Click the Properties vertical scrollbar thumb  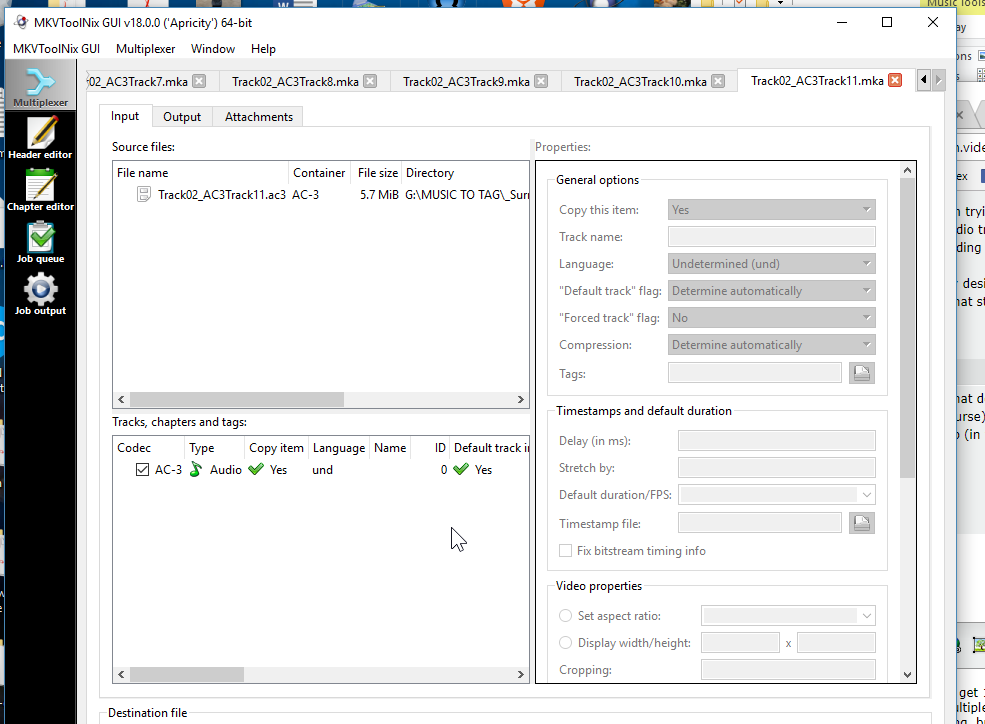coord(907,328)
